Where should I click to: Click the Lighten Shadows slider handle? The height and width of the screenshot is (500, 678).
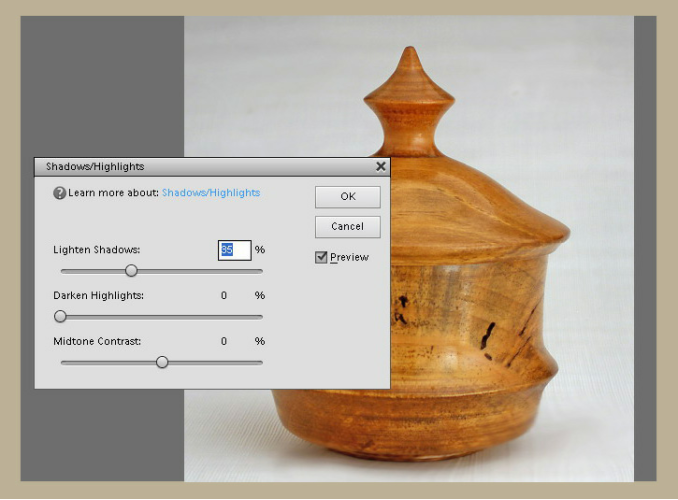click(131, 270)
